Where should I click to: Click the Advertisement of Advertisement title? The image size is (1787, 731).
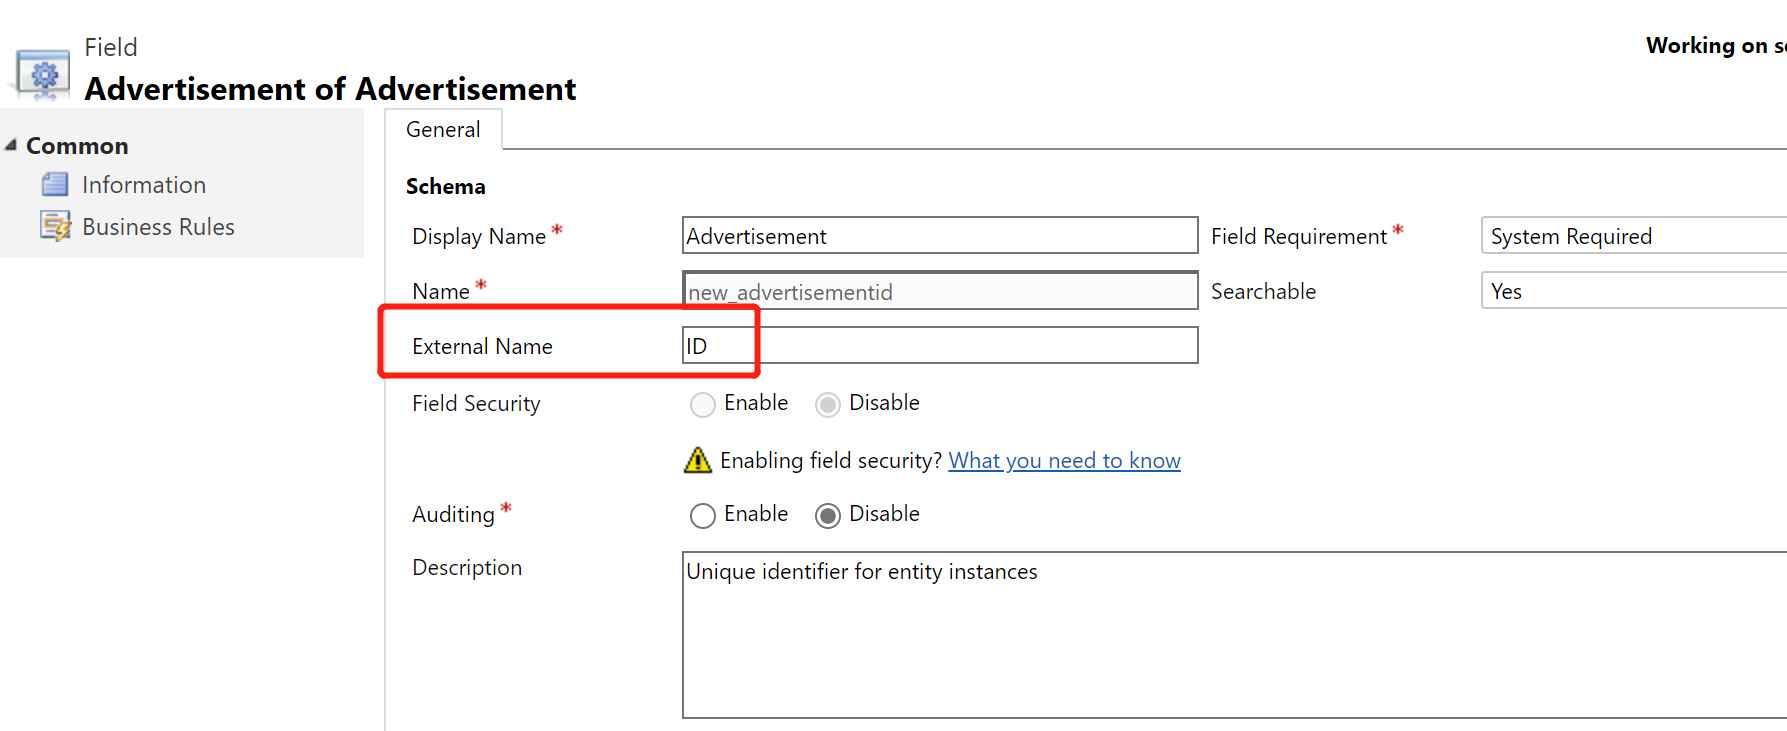pyautogui.click(x=330, y=88)
